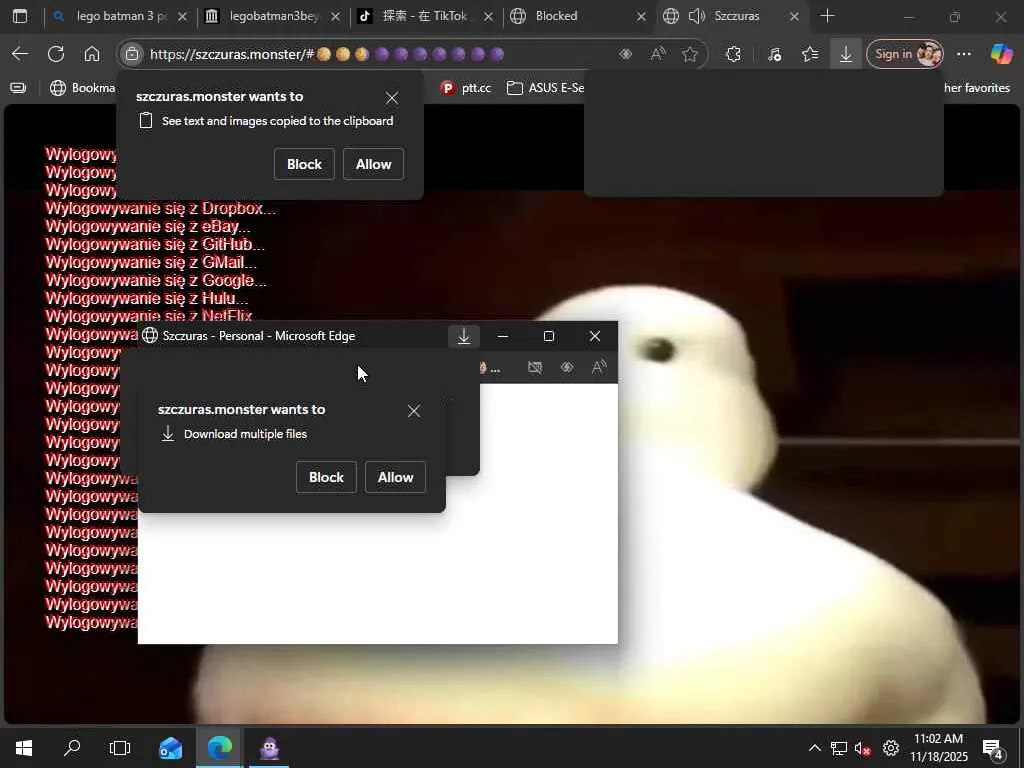The width and height of the screenshot is (1024, 768).
Task: Open the browser home page
Action: click(x=92, y=54)
